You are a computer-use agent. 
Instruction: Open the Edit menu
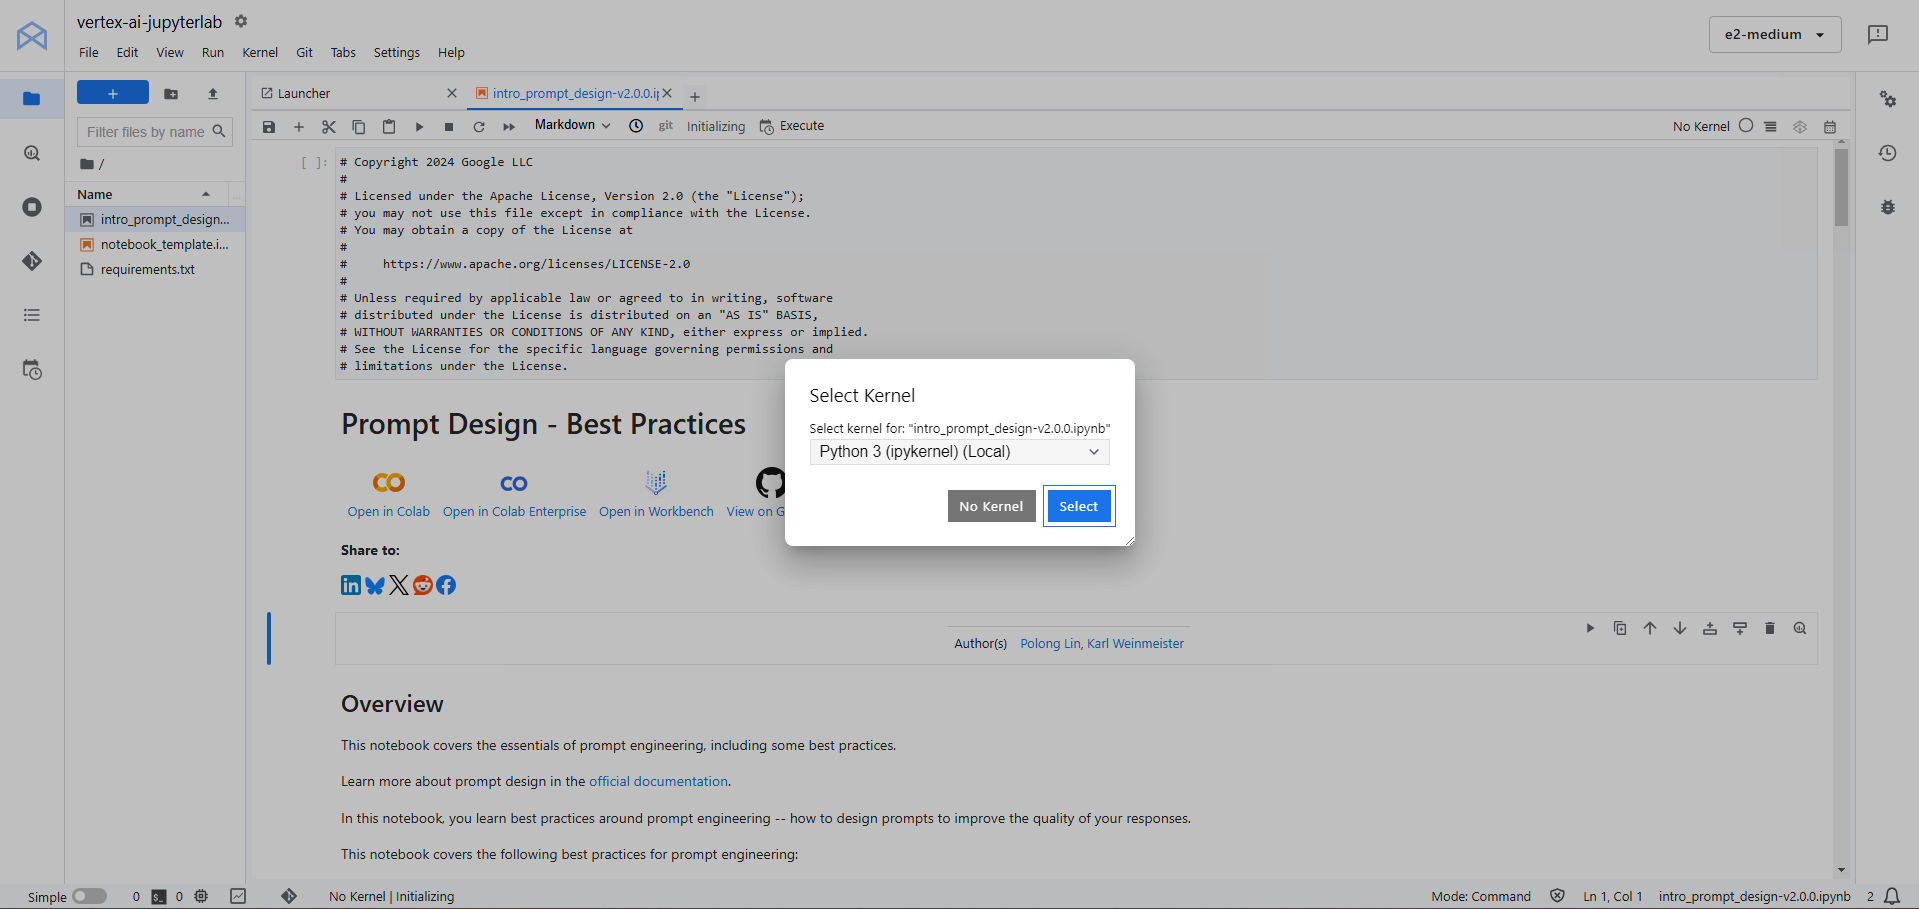tap(127, 52)
